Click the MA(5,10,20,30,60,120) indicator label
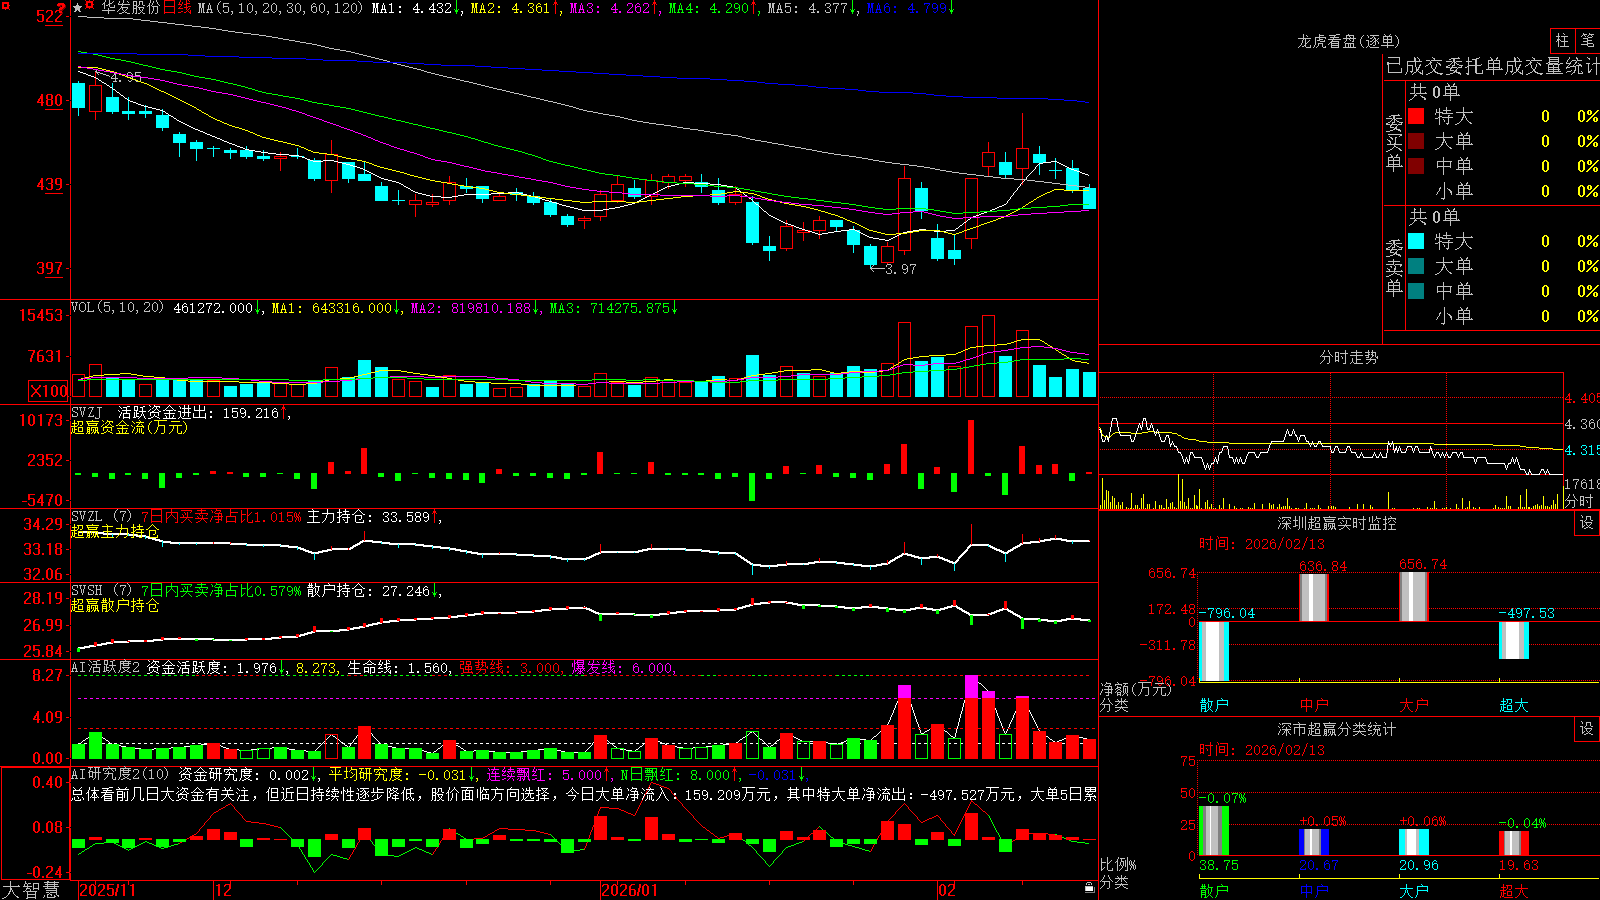This screenshot has height=900, width=1600. tap(280, 8)
